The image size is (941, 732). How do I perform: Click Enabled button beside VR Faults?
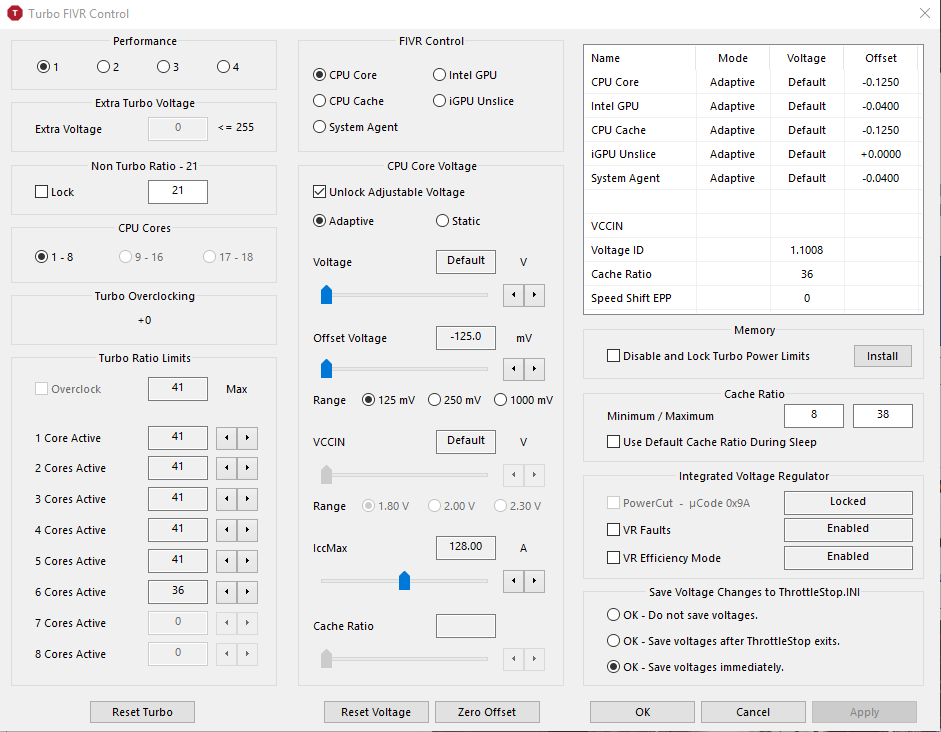click(x=848, y=529)
